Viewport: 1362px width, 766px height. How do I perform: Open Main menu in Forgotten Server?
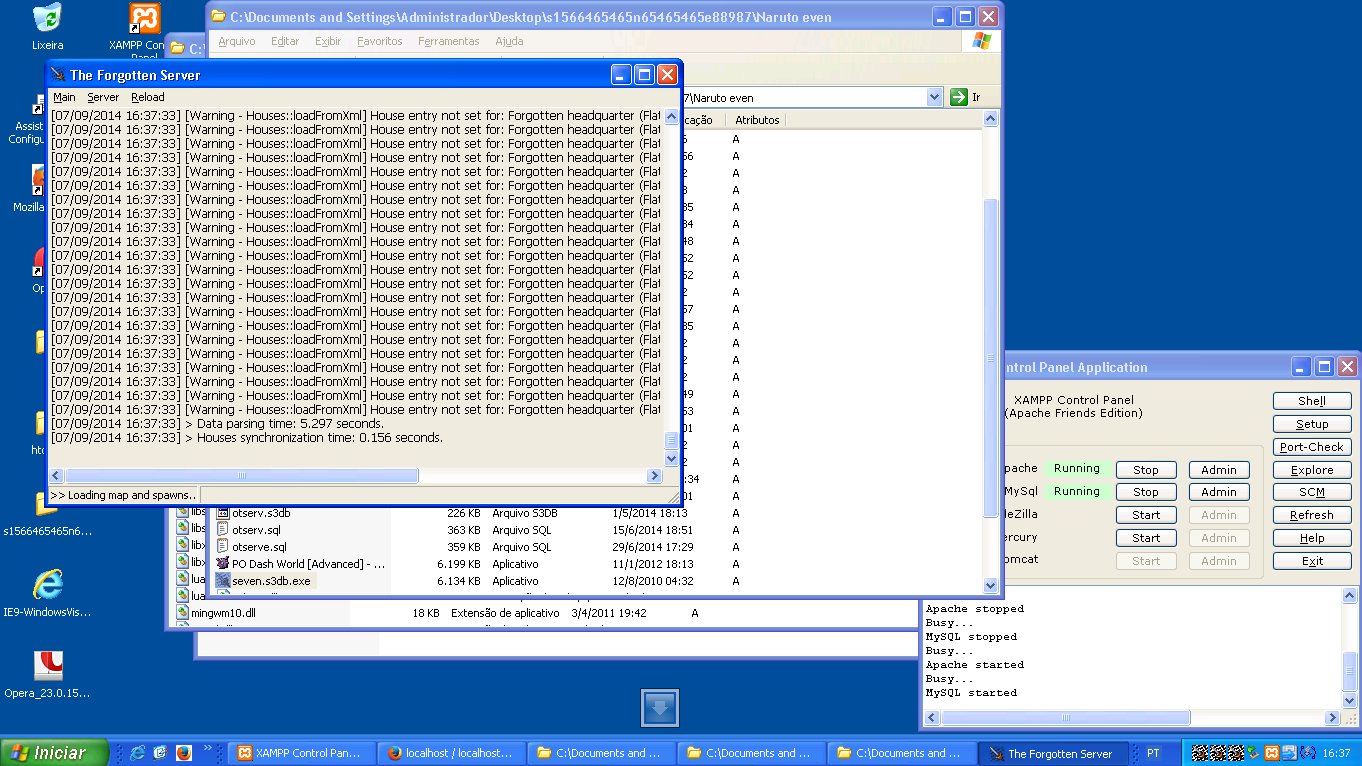64,97
